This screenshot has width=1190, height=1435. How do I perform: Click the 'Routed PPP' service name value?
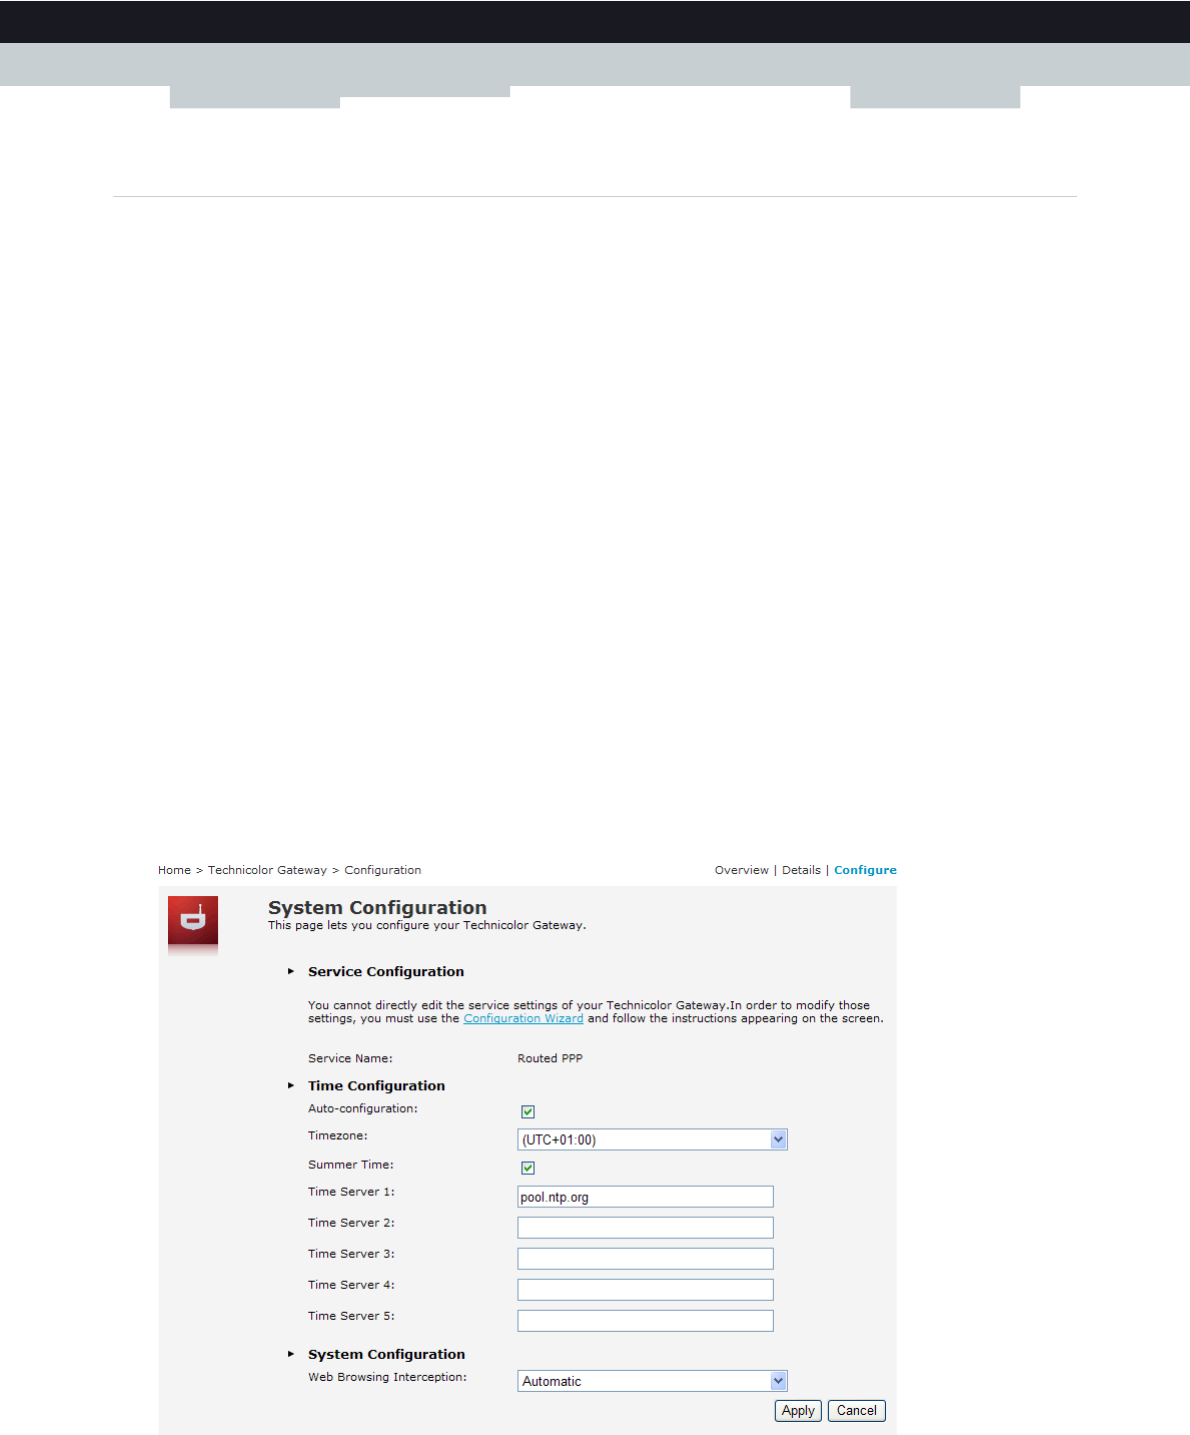pyautogui.click(x=550, y=1058)
